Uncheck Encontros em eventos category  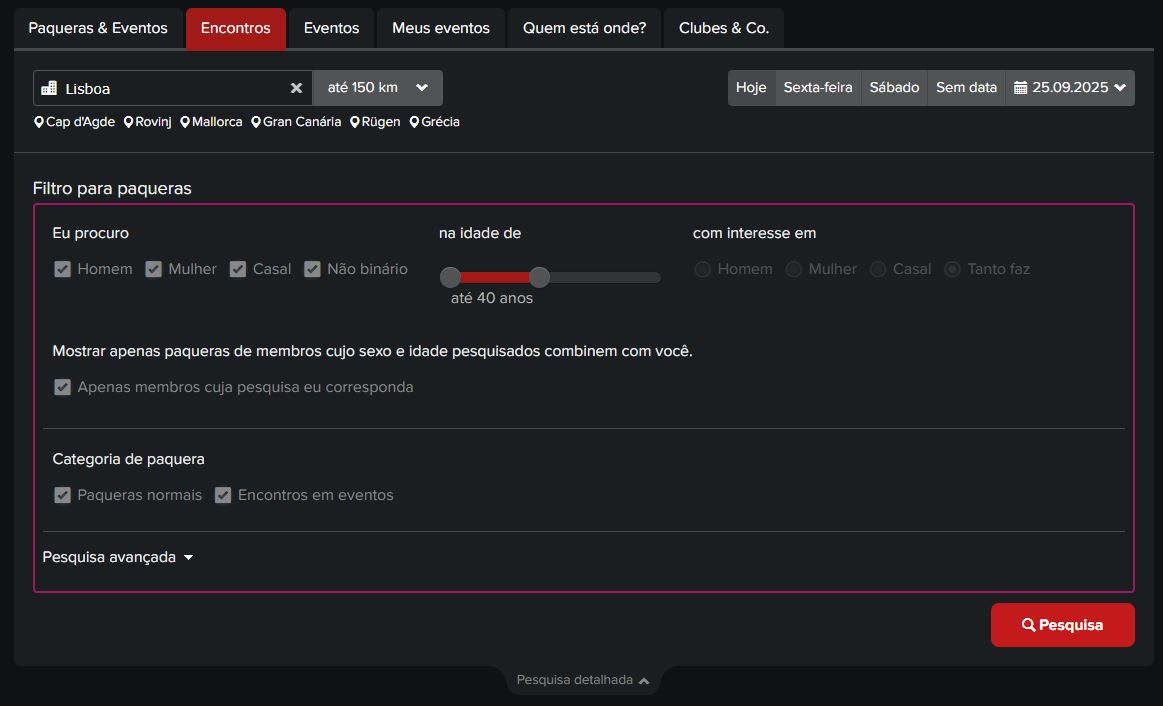[223, 495]
